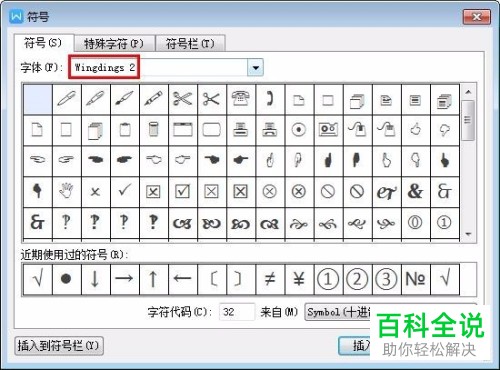Pick the checkmark symbol without a box
Image resolution: width=500 pixels, height=370 pixels.
125,192
